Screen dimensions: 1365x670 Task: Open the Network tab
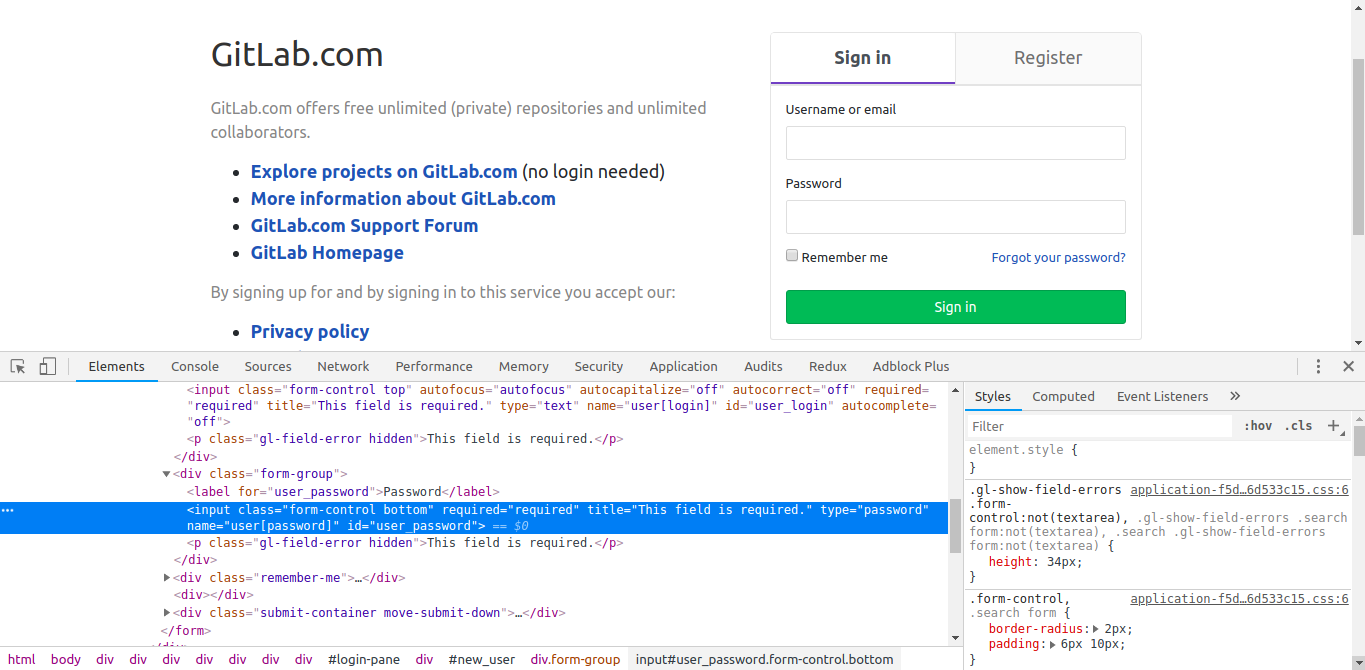pyautogui.click(x=343, y=367)
